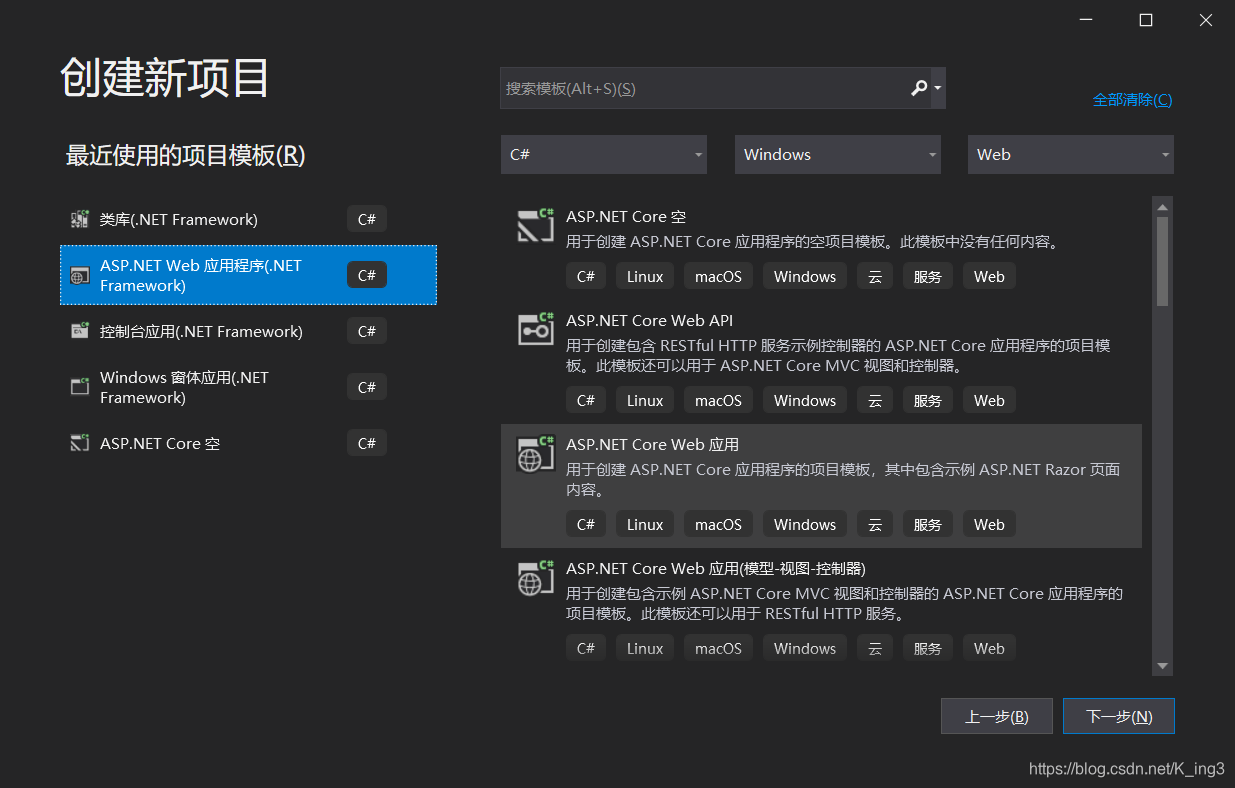Click the Windows 窗体应用 template icon
The width and height of the screenshot is (1235, 788).
click(80, 387)
